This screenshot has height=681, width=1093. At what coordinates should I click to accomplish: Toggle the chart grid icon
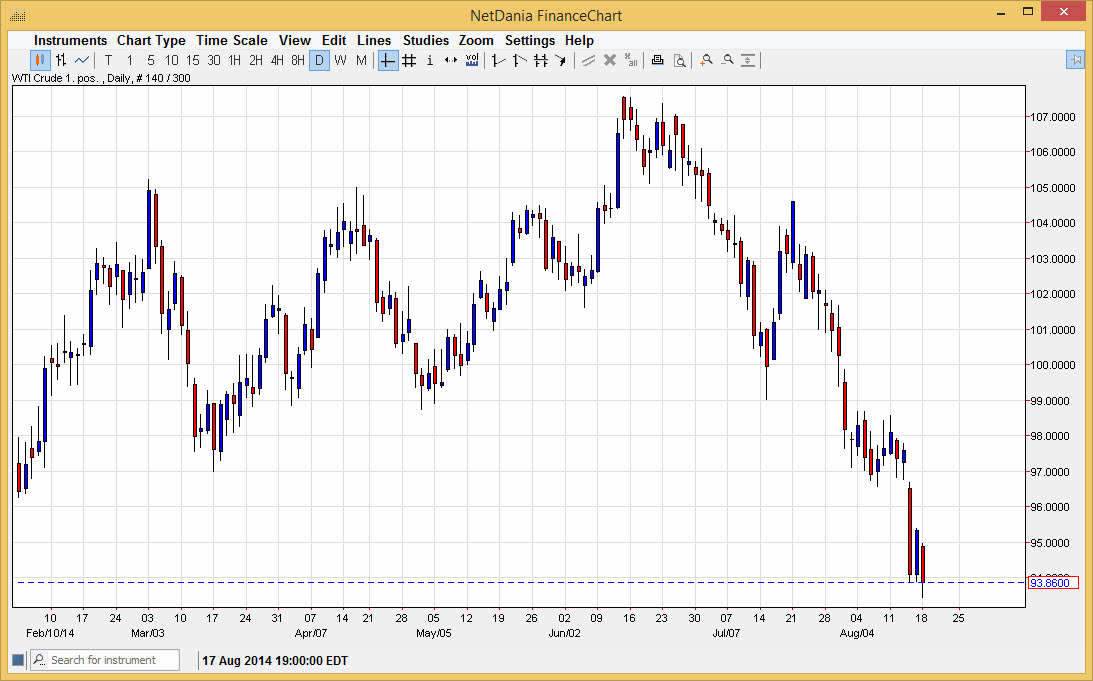(409, 60)
